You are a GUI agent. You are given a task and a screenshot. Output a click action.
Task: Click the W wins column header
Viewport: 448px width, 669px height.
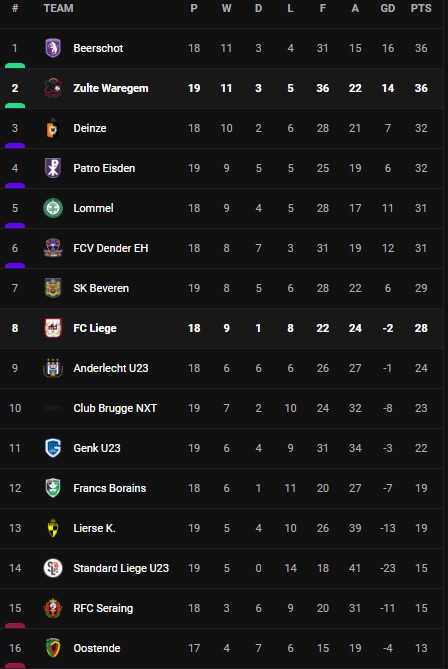point(226,8)
